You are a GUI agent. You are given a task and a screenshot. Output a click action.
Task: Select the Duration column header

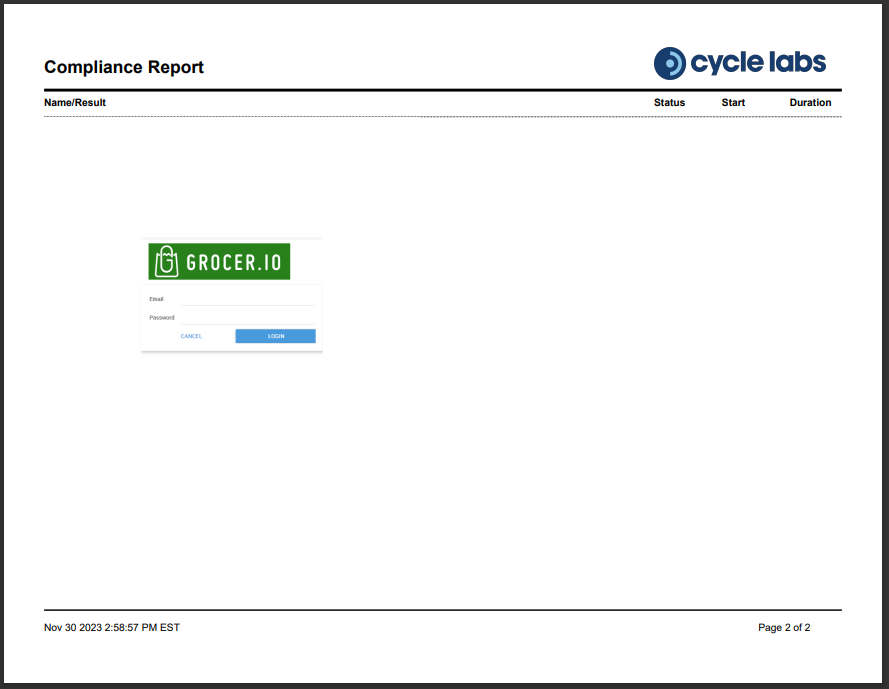click(810, 102)
